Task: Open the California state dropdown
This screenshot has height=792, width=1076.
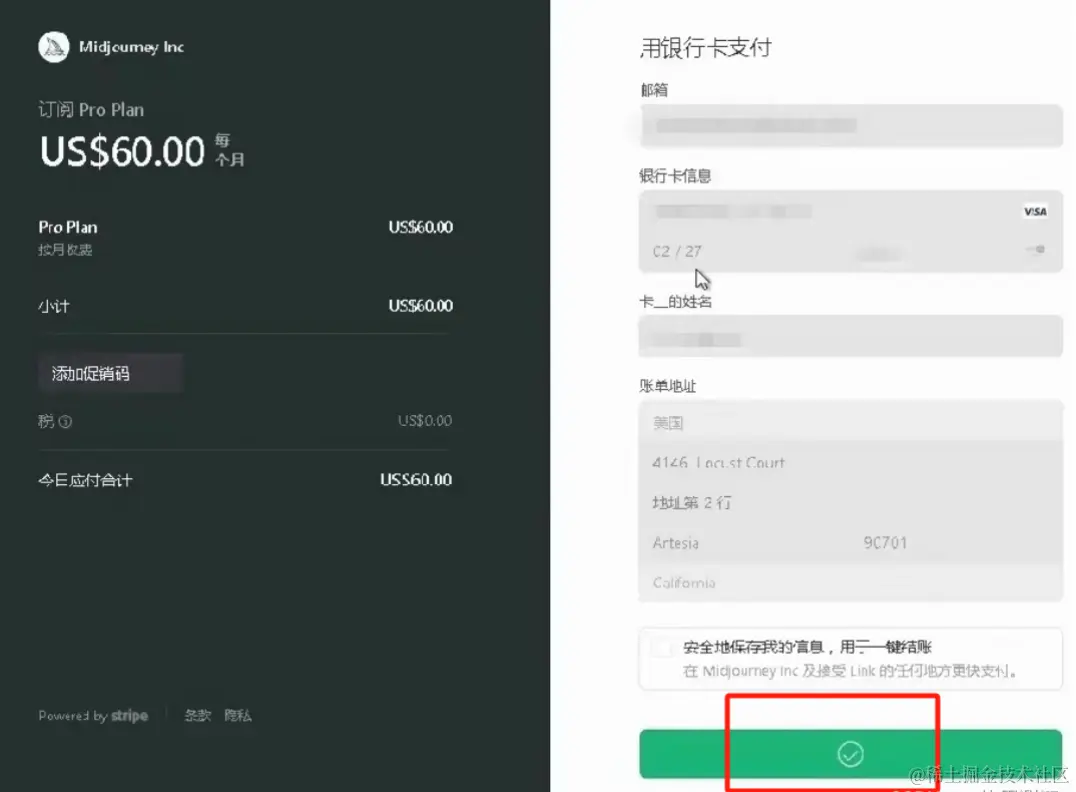Action: (850, 582)
